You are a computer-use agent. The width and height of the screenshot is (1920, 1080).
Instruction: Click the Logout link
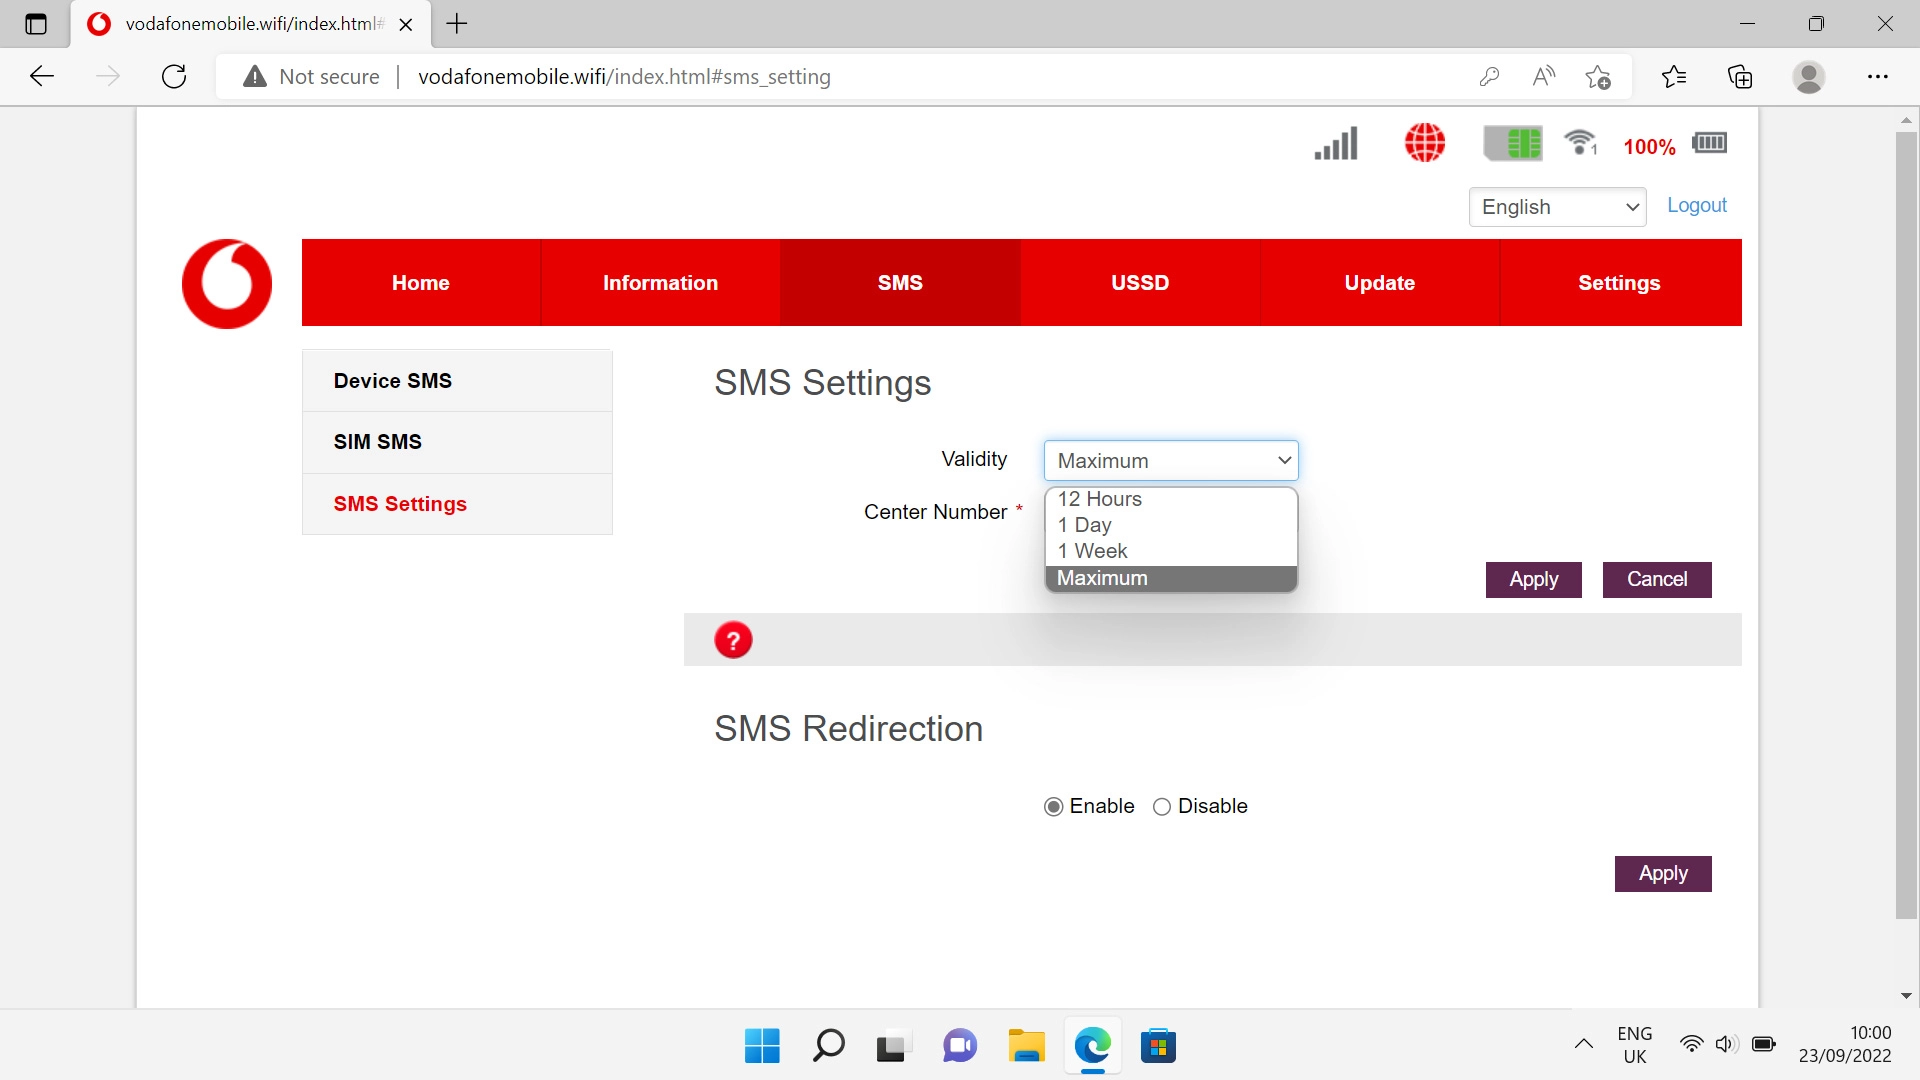point(1696,205)
